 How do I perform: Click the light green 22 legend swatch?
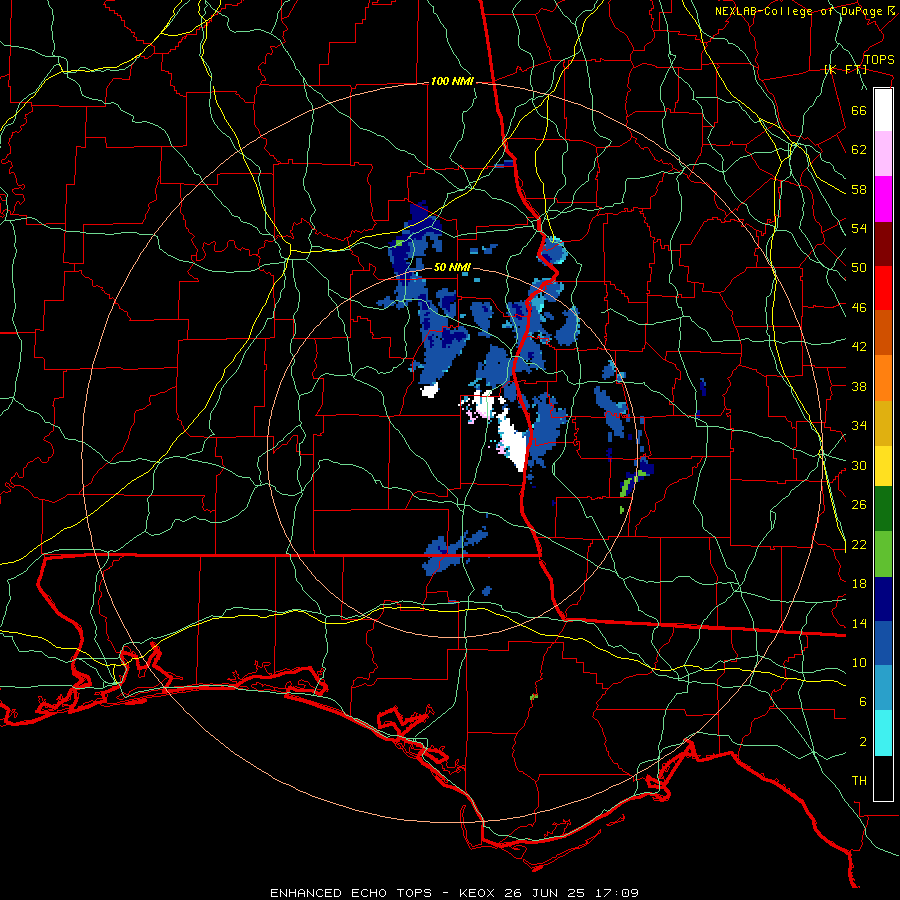pos(883,554)
